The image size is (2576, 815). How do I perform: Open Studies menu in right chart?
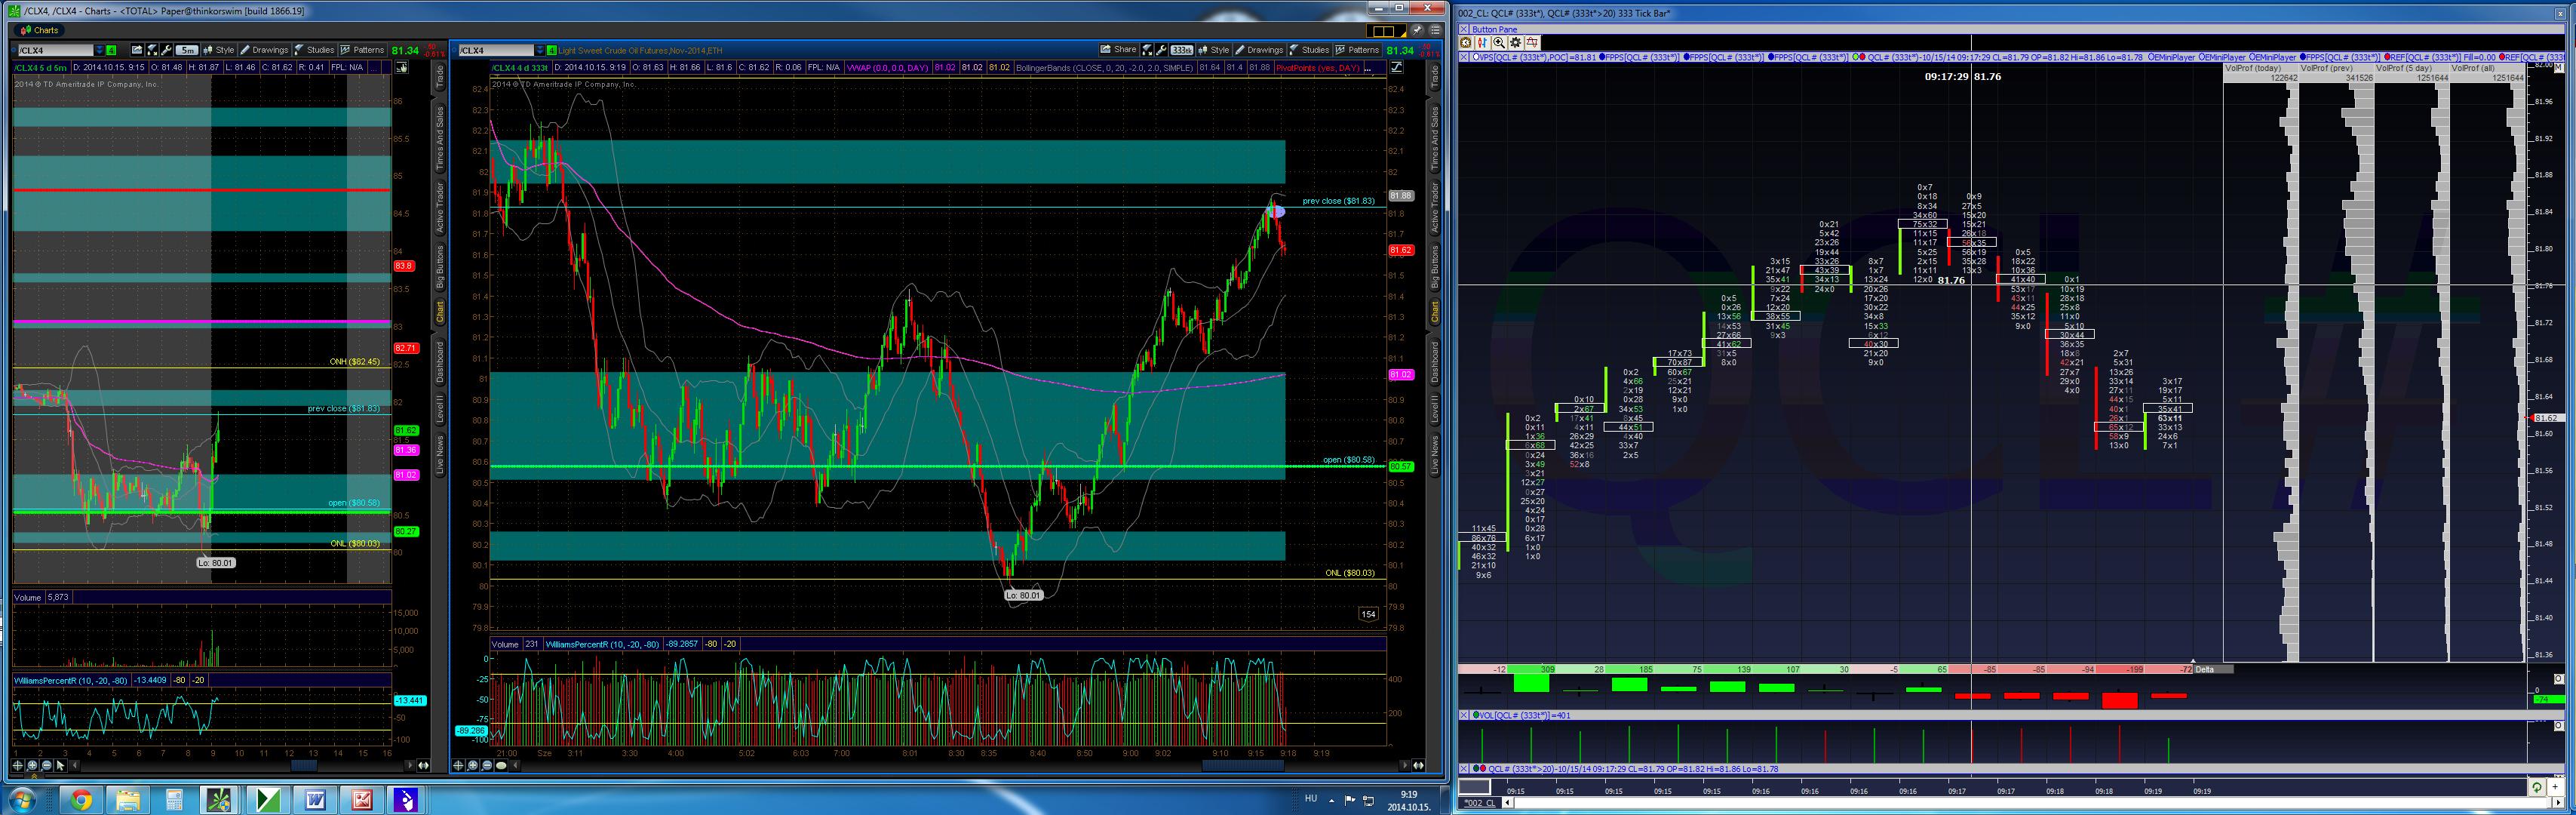coord(1309,50)
